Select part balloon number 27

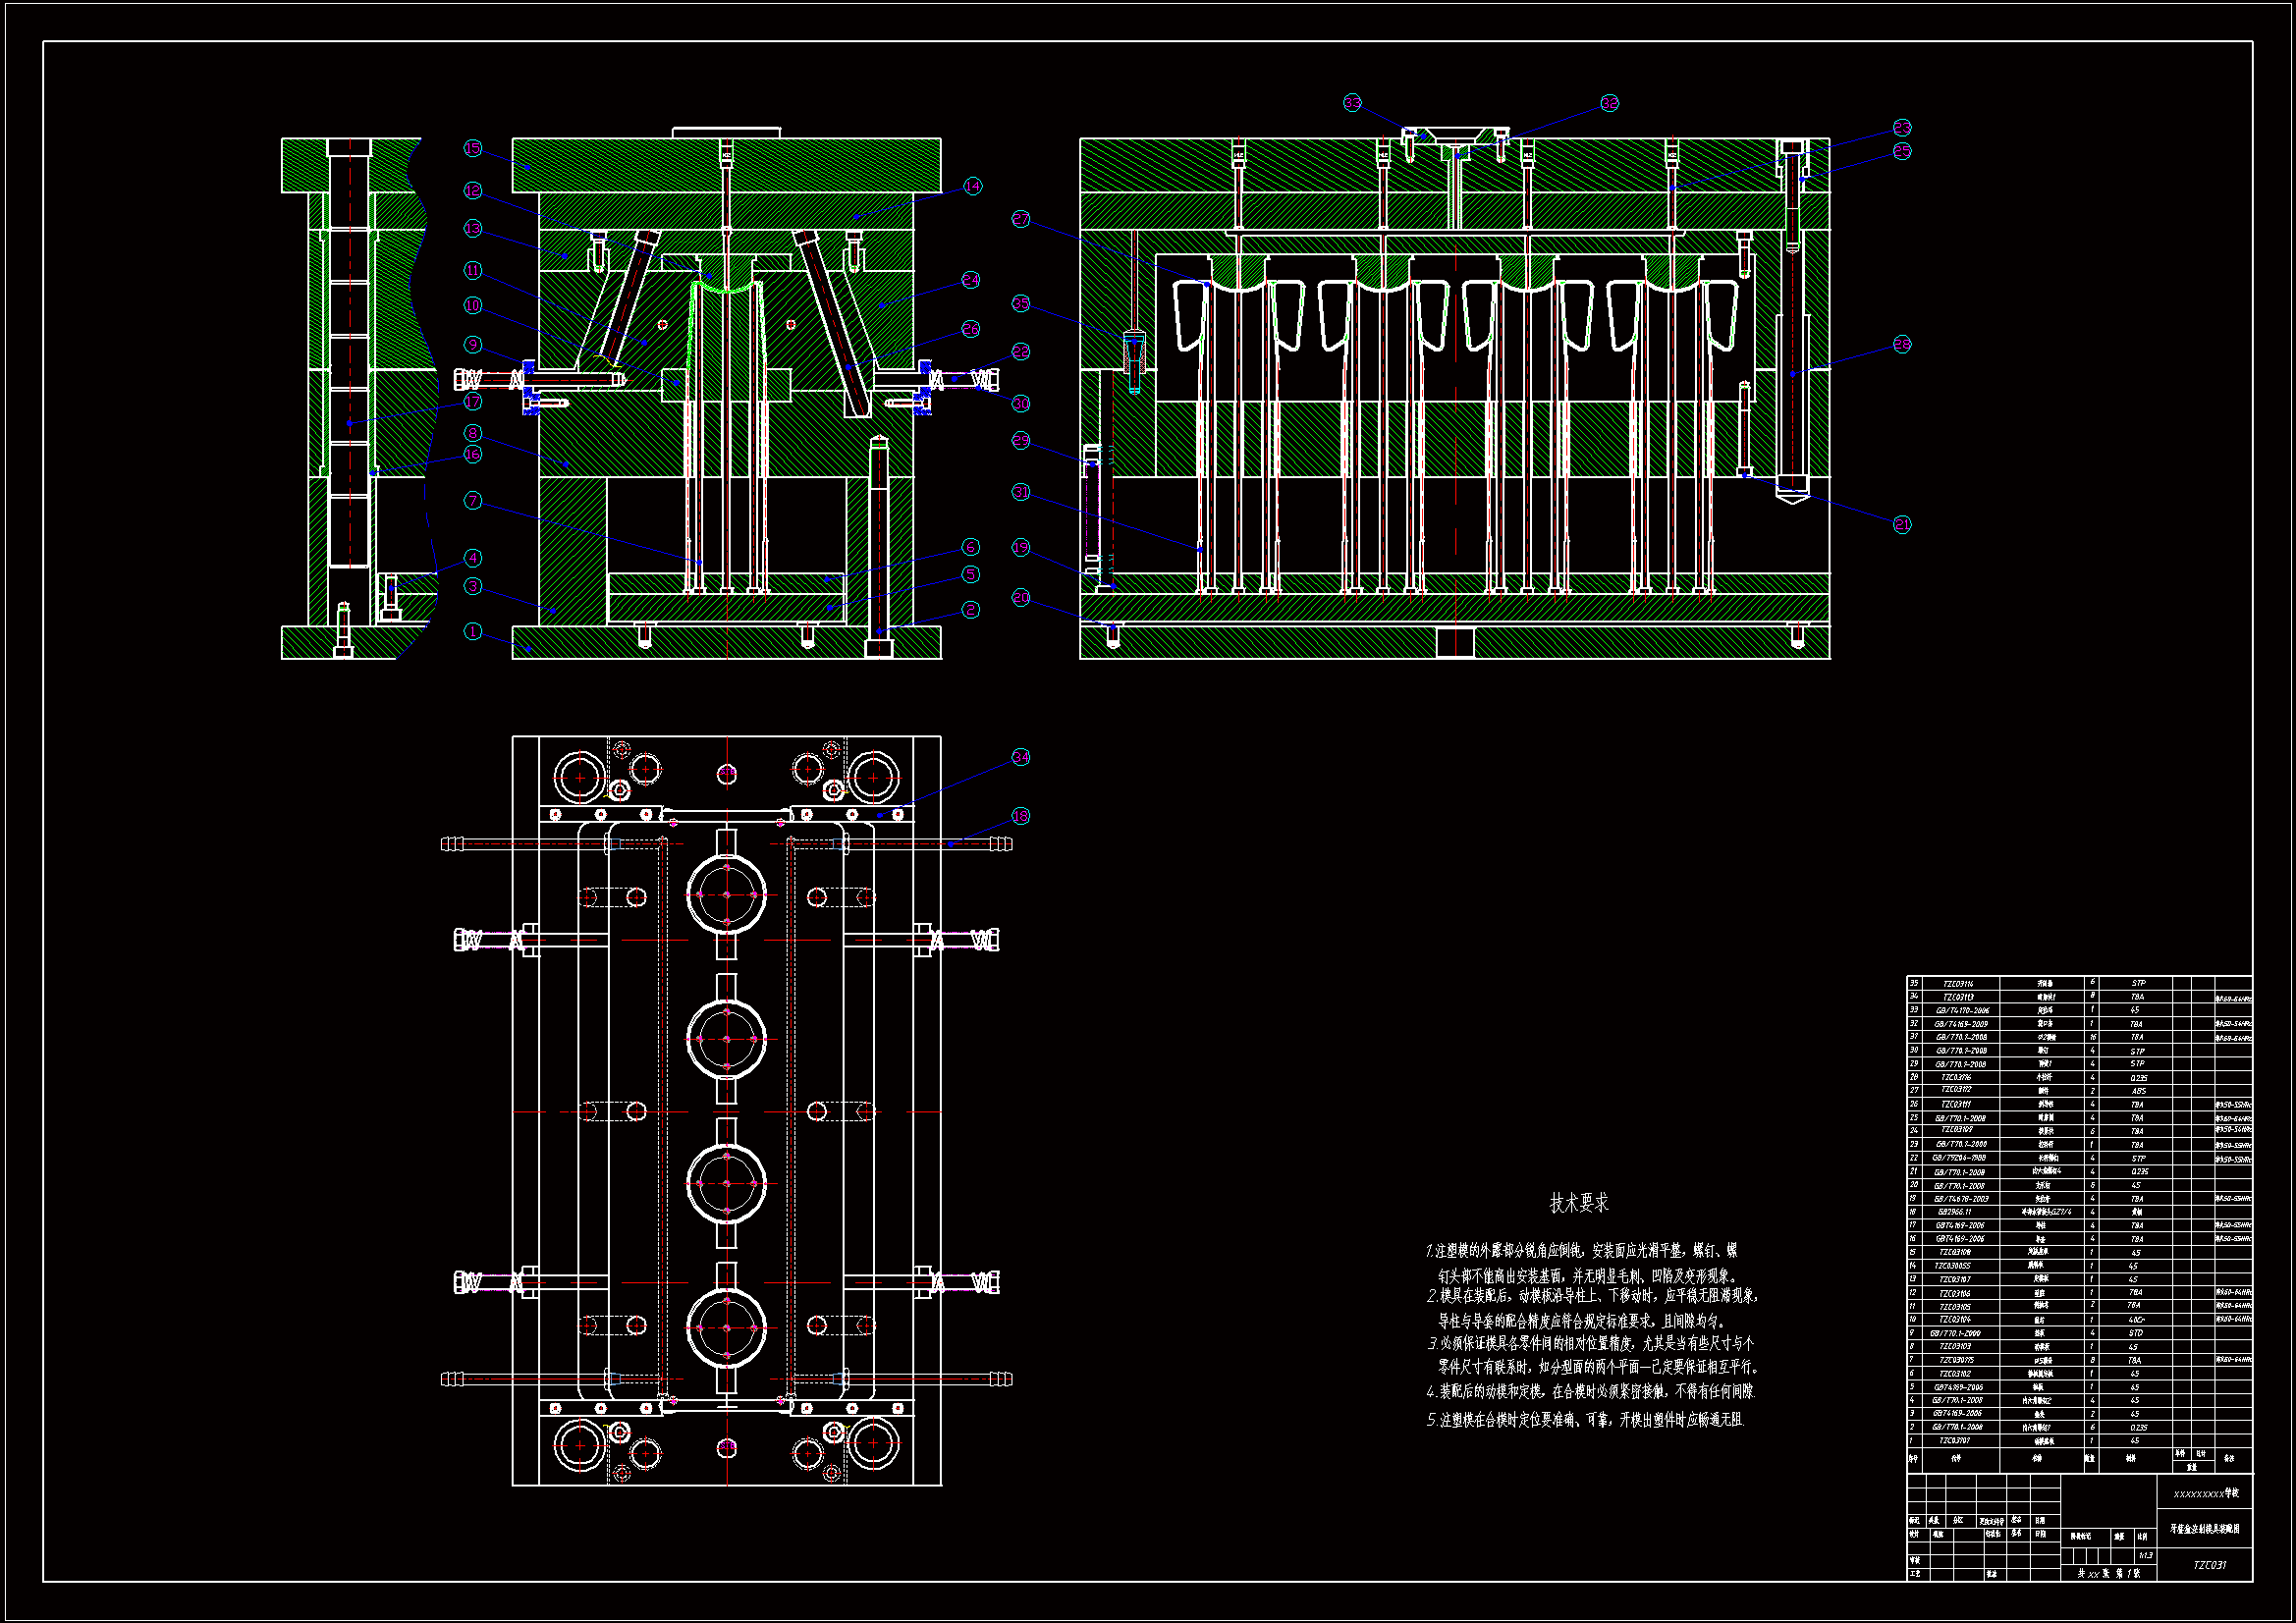1020,219
